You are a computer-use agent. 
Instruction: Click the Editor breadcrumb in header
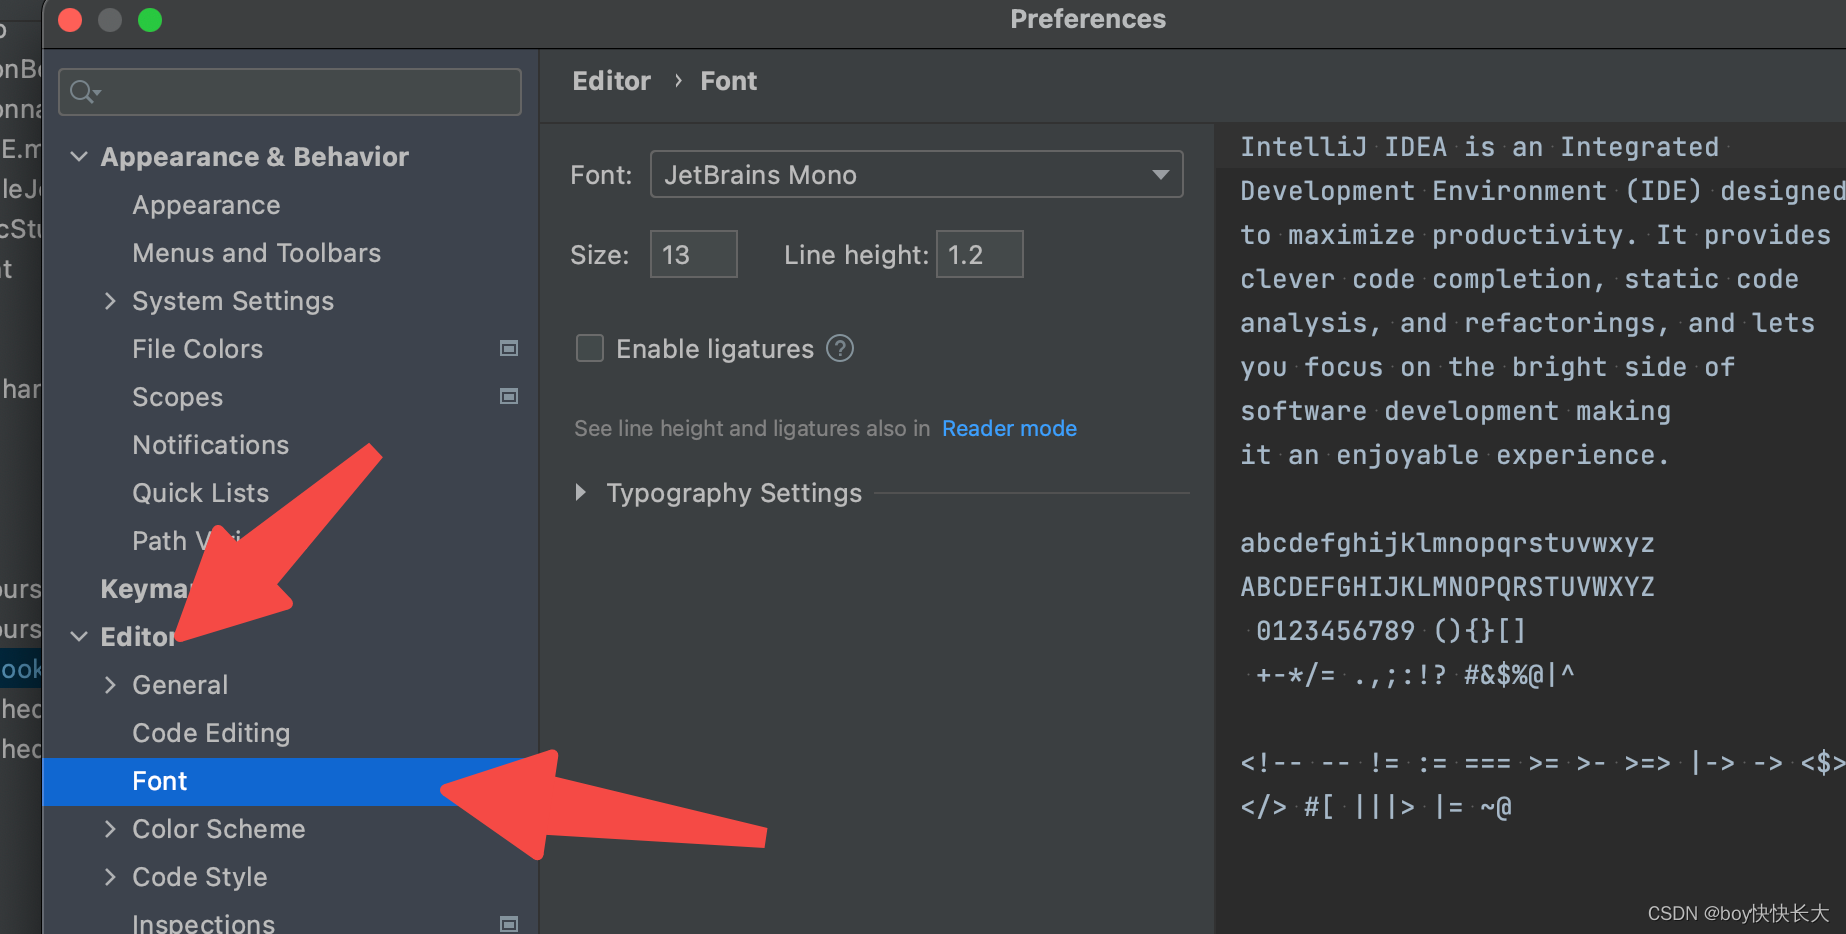point(611,81)
